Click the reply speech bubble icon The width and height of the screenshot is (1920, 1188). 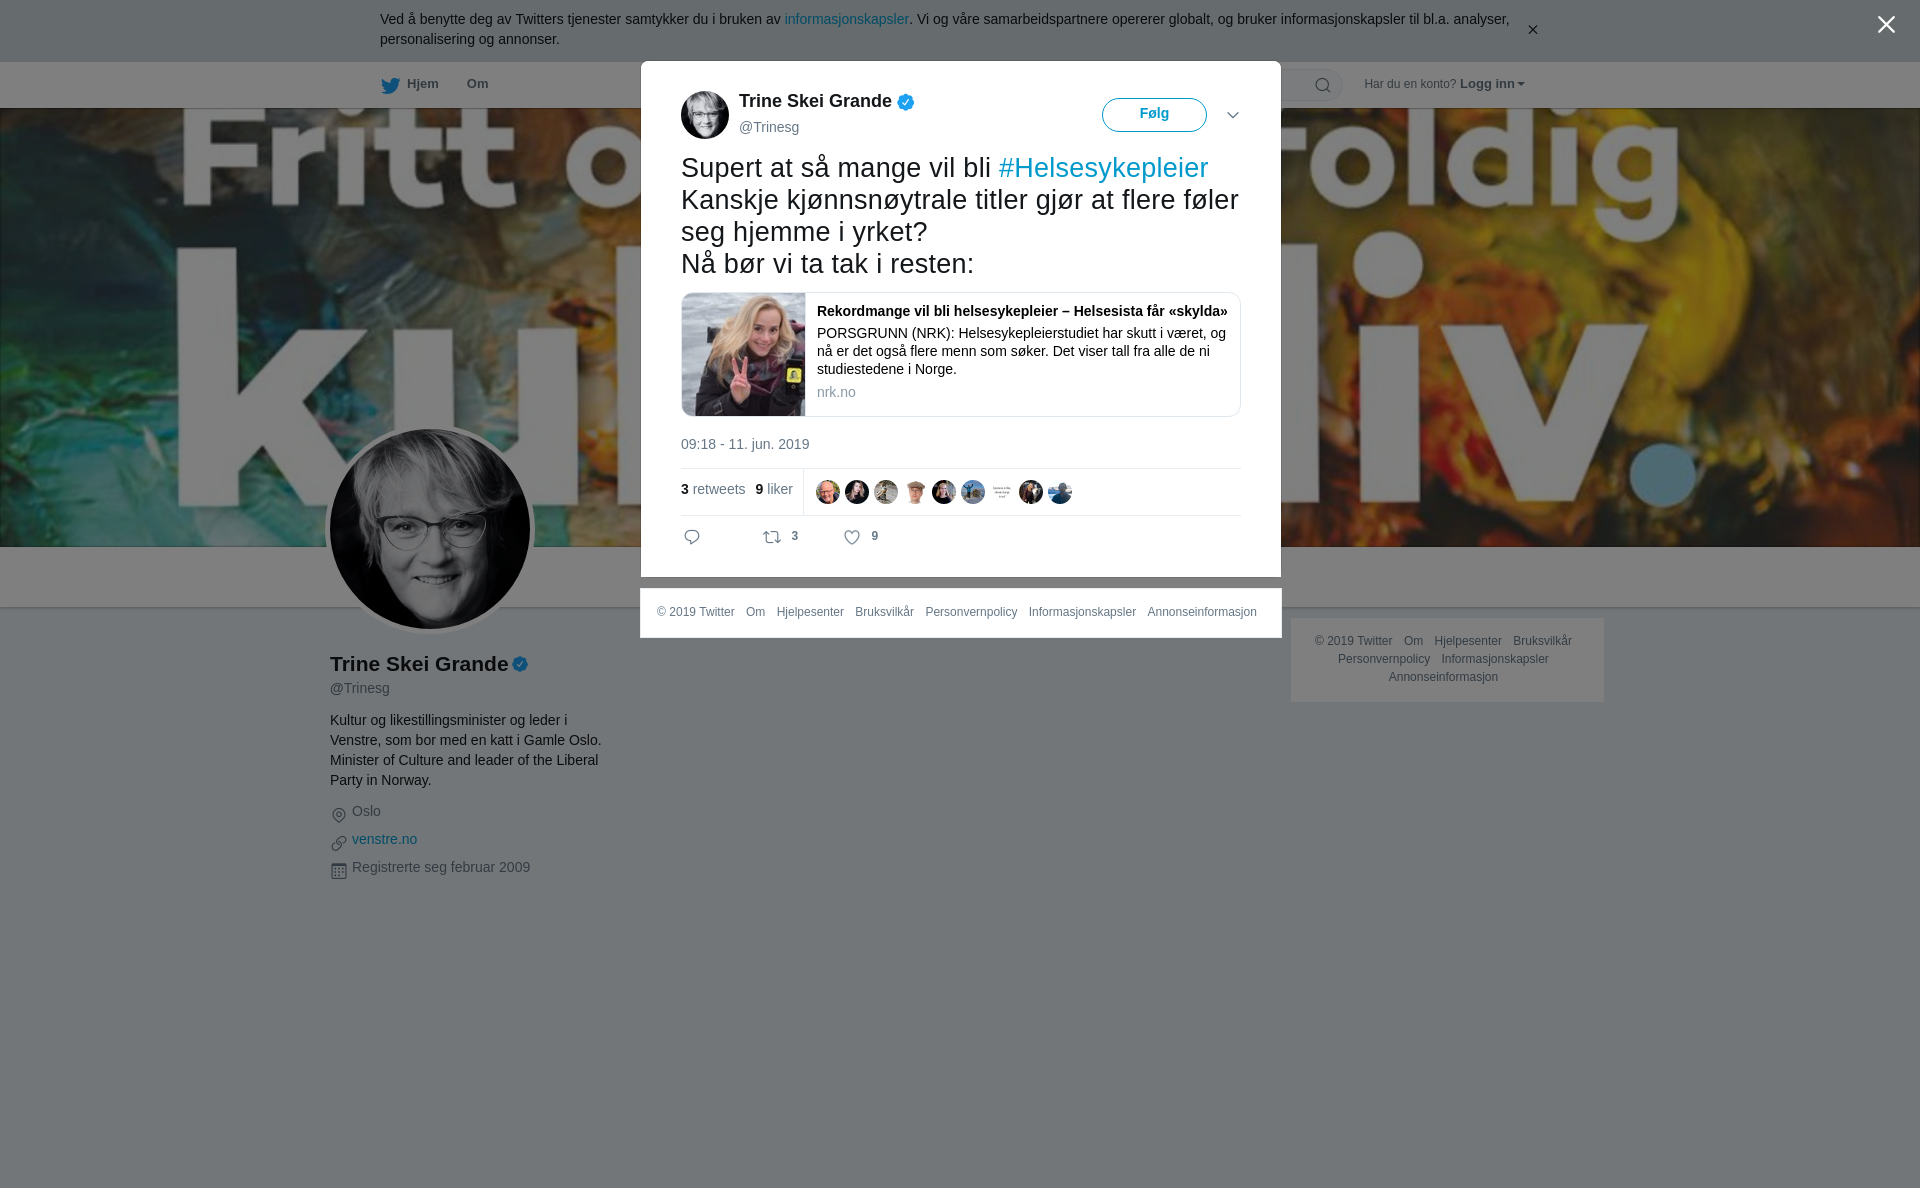[x=692, y=537]
